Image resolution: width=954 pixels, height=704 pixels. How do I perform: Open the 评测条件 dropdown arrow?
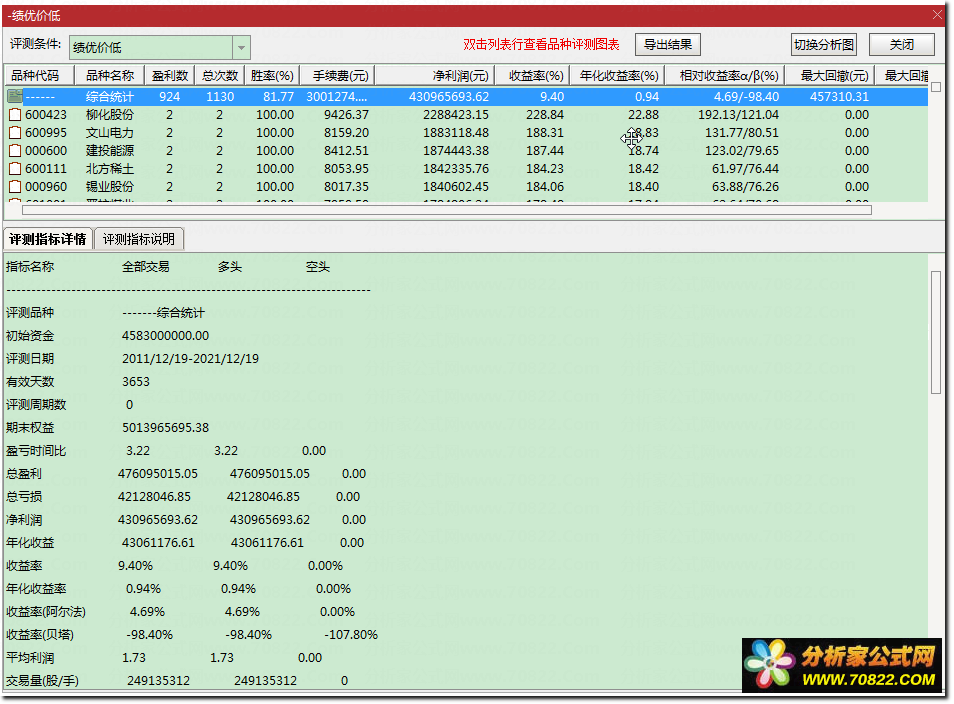241,47
